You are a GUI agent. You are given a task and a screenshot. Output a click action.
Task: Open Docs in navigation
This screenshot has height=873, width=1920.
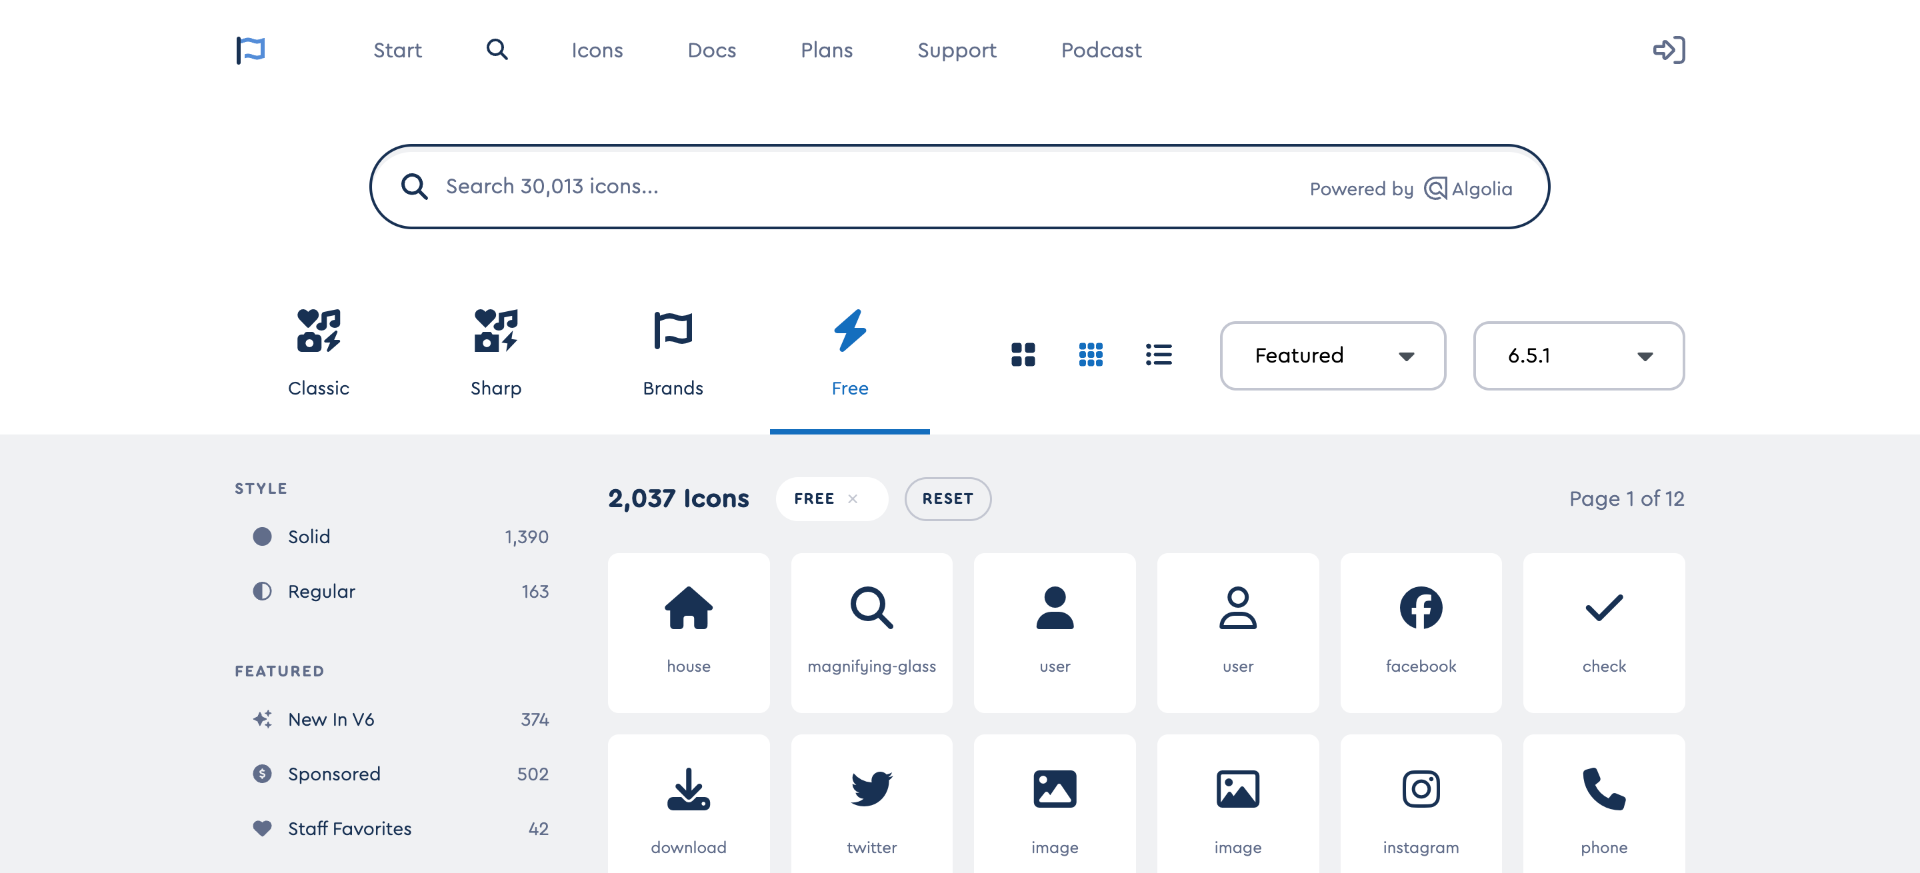tap(712, 50)
